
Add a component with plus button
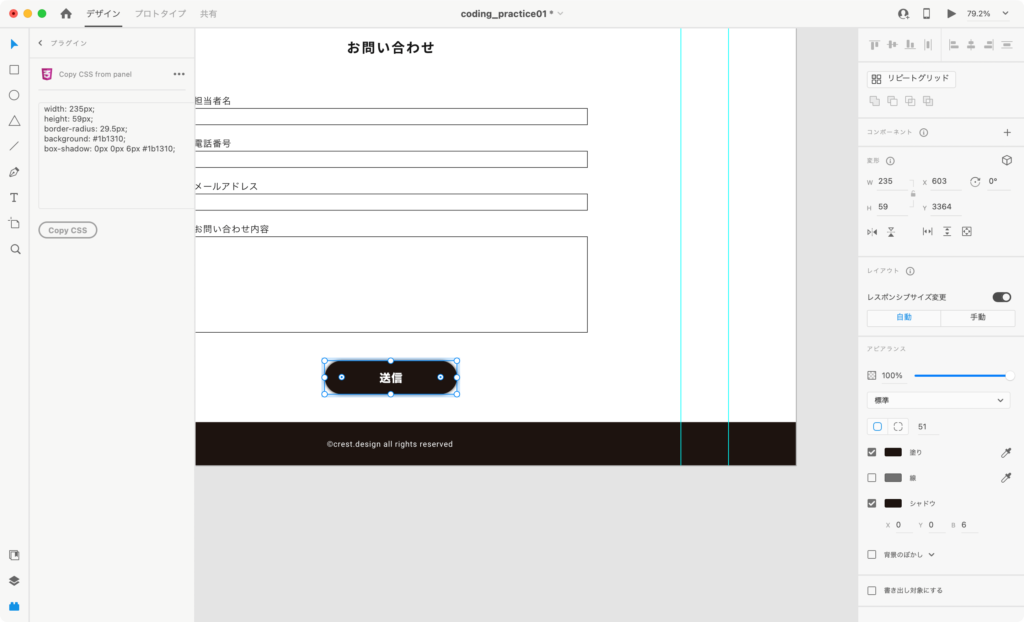point(1007,133)
